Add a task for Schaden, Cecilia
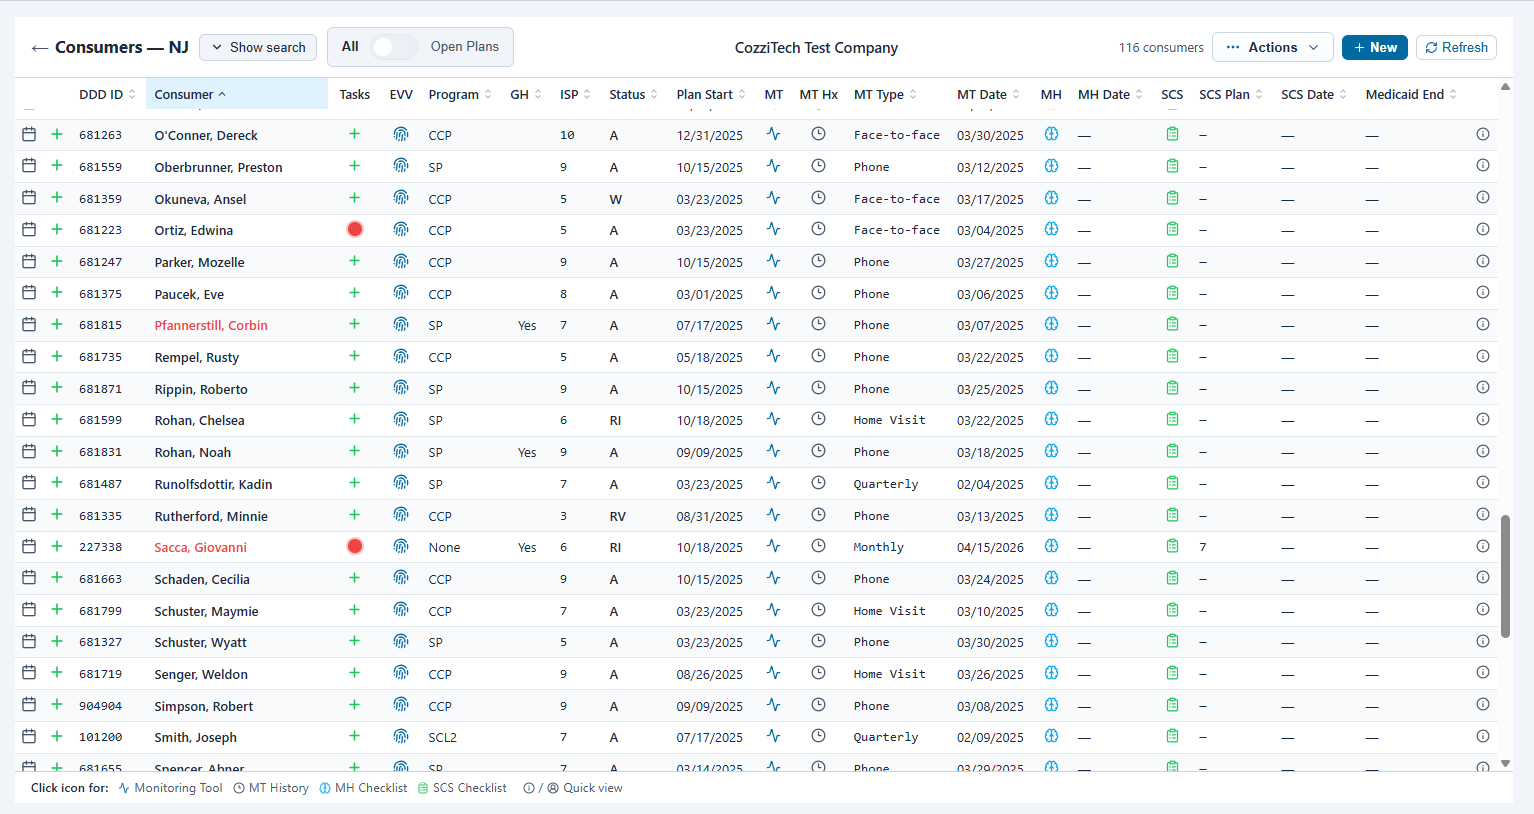 355,577
